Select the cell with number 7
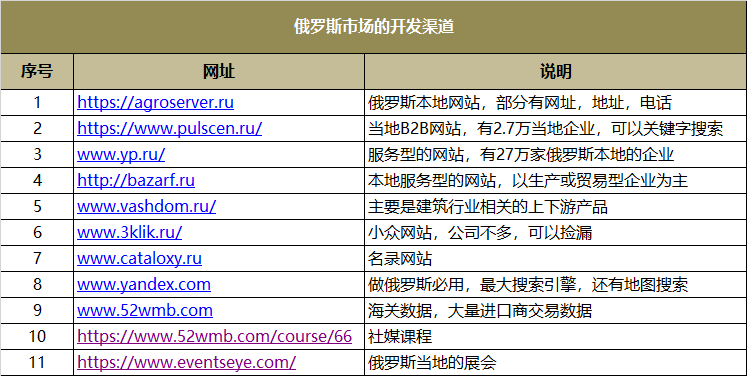This screenshot has width=747, height=376. (37, 258)
